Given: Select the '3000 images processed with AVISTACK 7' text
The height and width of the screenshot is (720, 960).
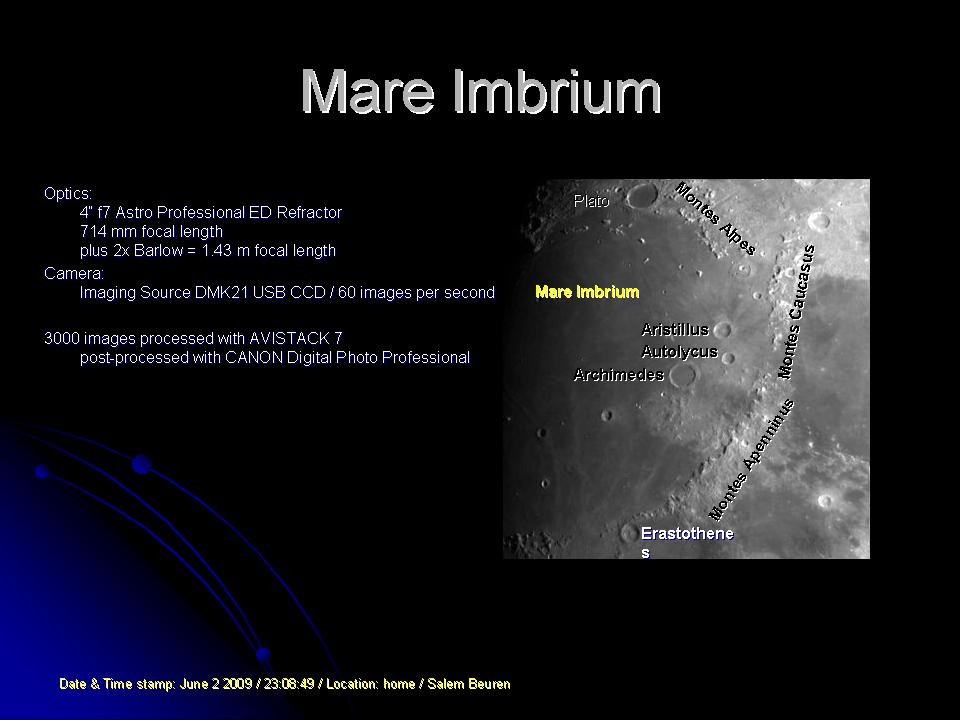Looking at the screenshot, I should pos(200,338).
